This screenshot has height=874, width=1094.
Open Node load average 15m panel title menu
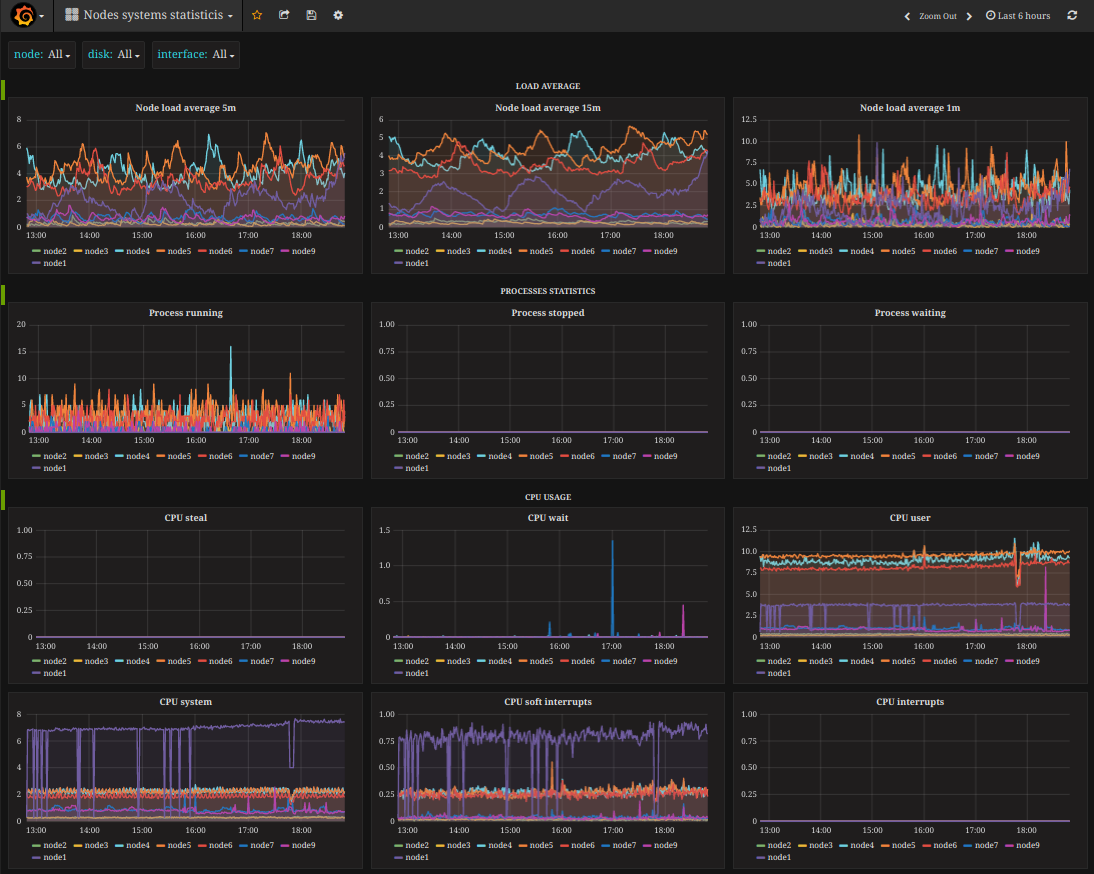click(x=548, y=108)
